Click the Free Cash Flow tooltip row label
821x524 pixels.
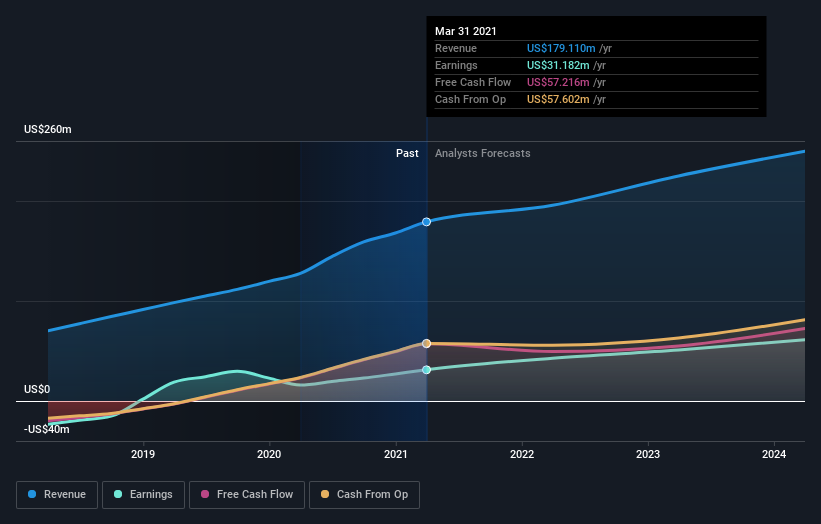(x=473, y=82)
